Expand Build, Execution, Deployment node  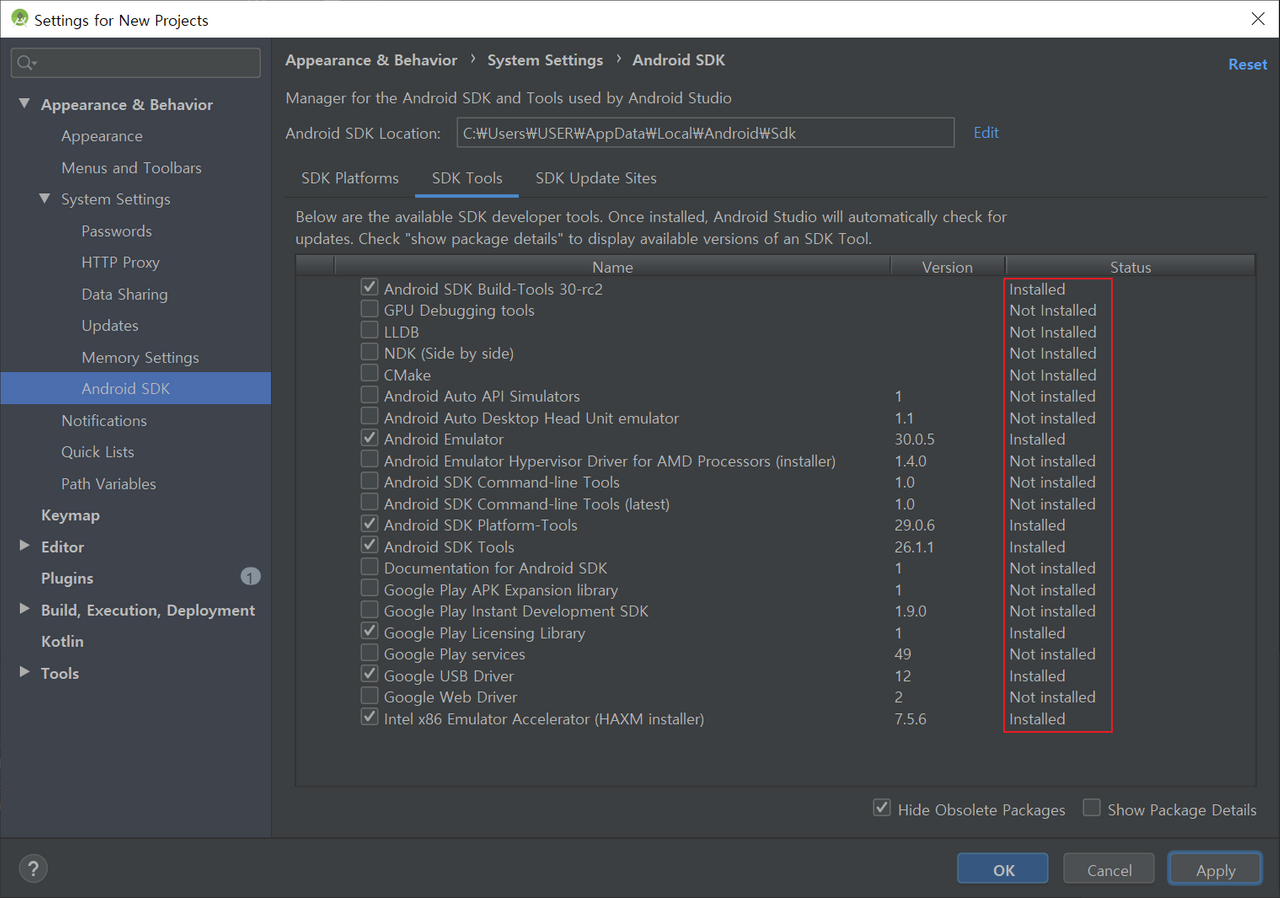[x=25, y=609]
